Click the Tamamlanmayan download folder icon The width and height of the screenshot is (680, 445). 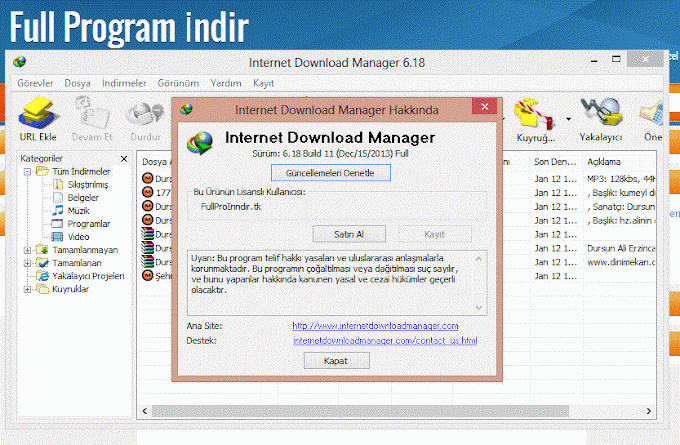[x=42, y=250]
